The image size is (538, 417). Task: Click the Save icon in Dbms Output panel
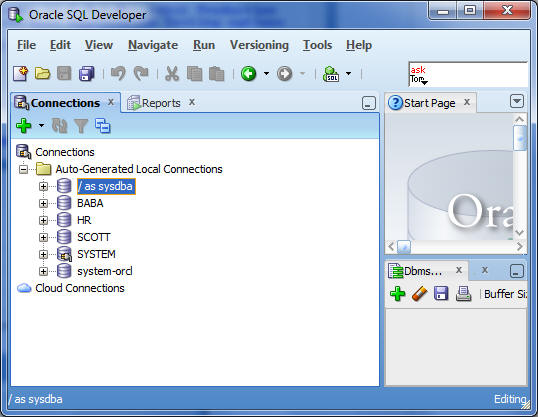(x=441, y=294)
